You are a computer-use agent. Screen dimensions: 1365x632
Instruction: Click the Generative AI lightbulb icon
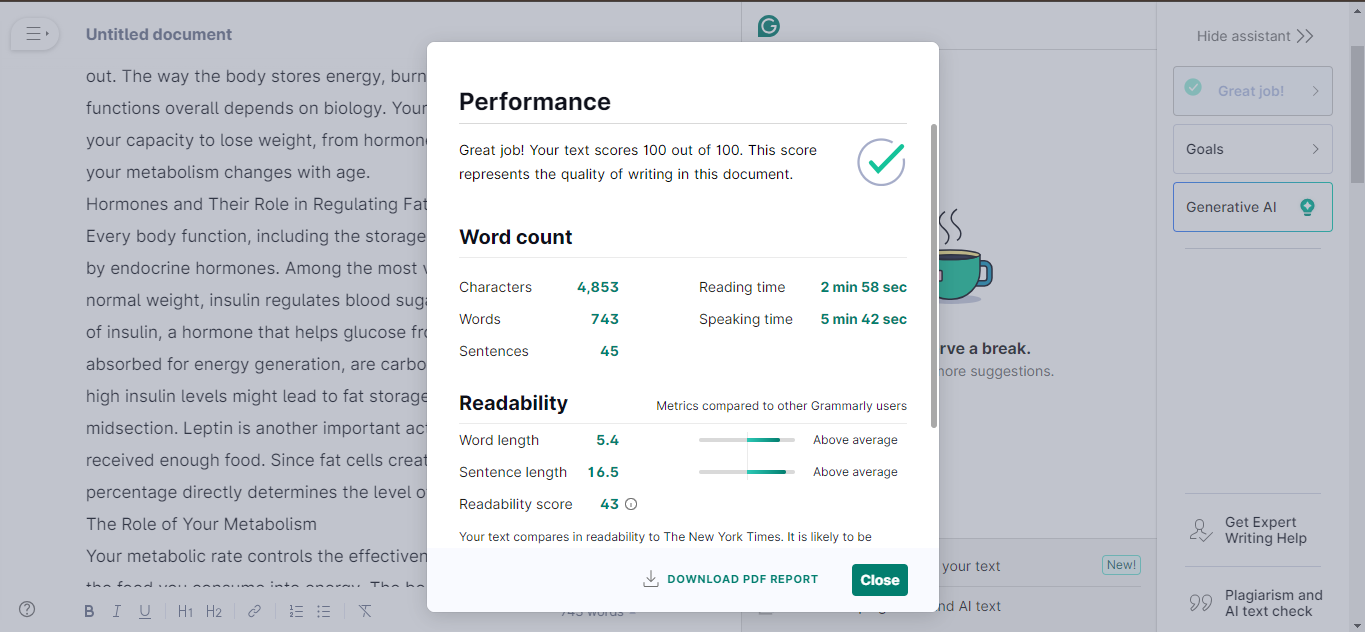coord(1307,207)
